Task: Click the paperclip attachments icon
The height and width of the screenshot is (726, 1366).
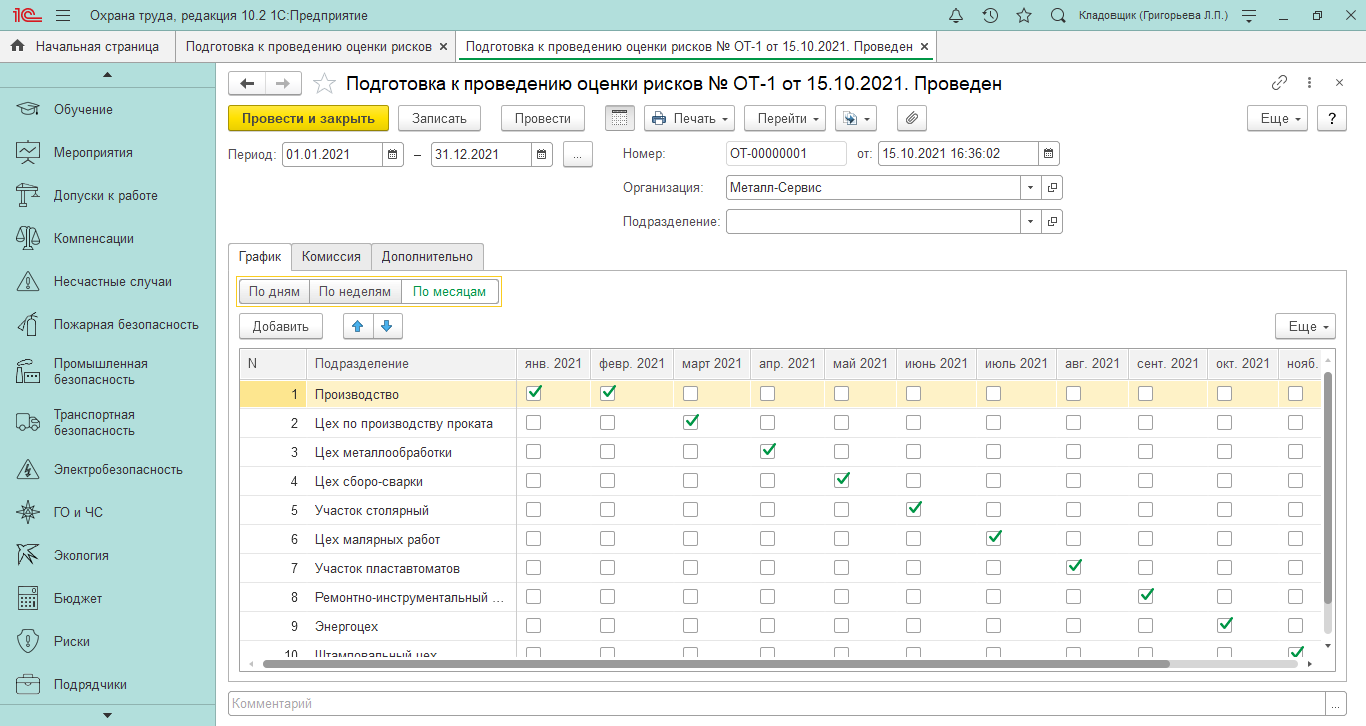Action: pos(911,118)
